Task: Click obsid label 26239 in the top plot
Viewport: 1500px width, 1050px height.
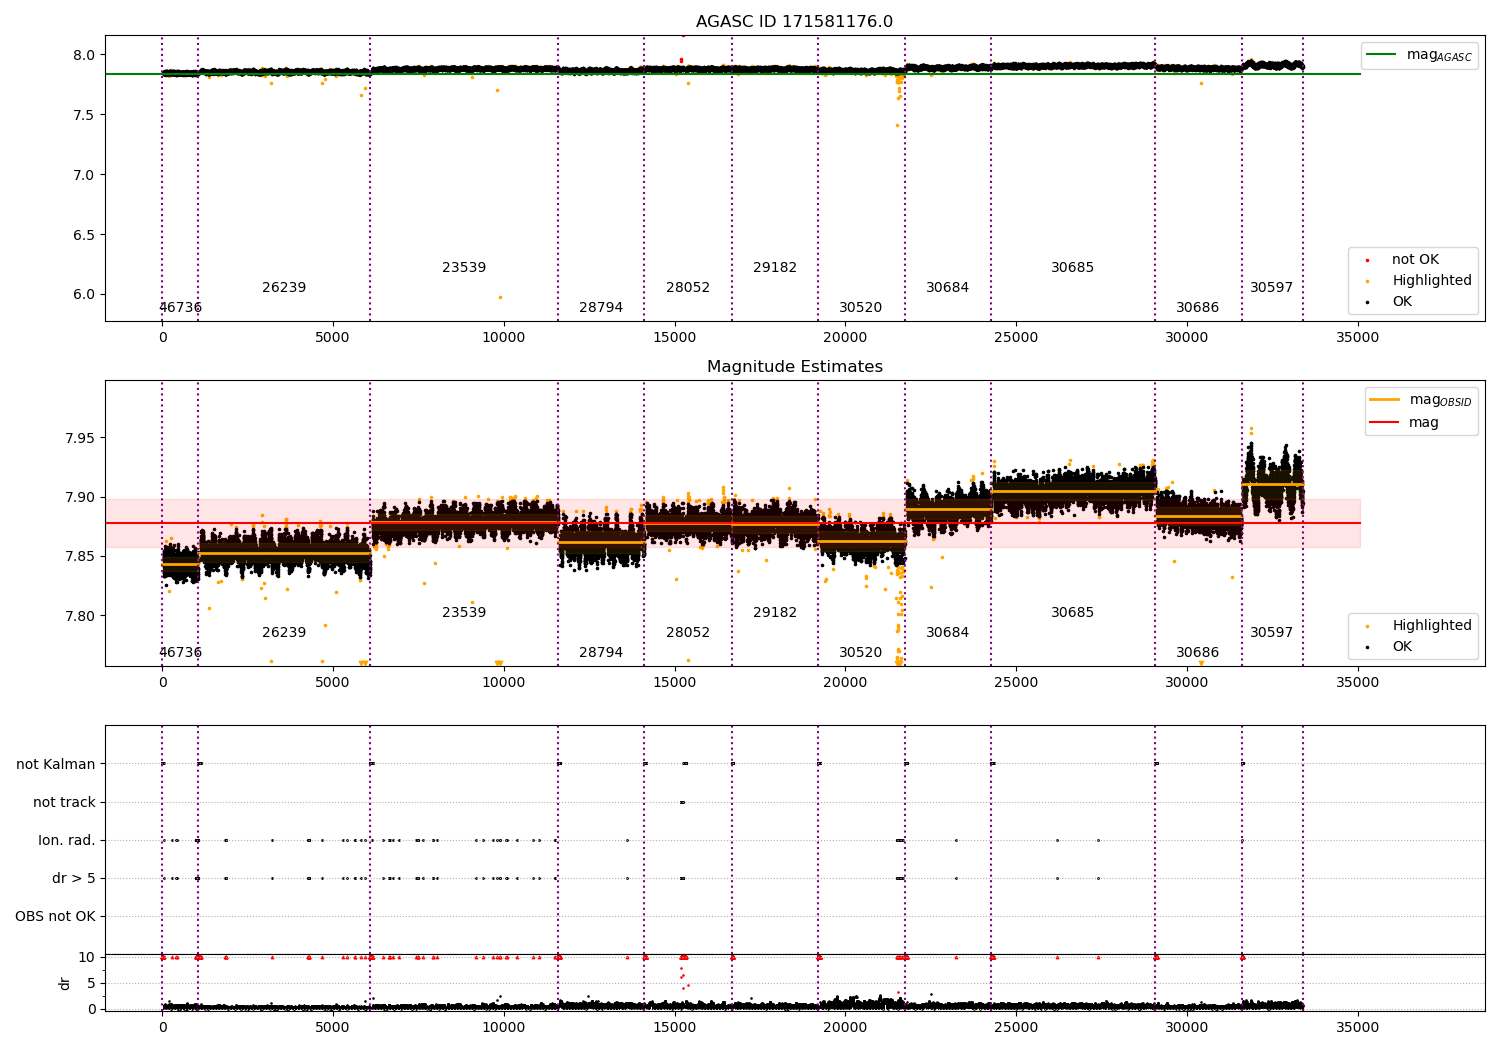Action: pos(284,288)
